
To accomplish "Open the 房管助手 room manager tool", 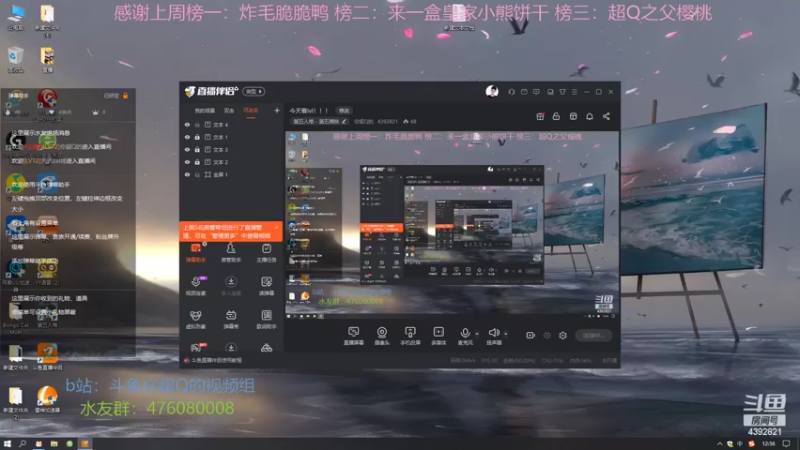I will point(231,253).
